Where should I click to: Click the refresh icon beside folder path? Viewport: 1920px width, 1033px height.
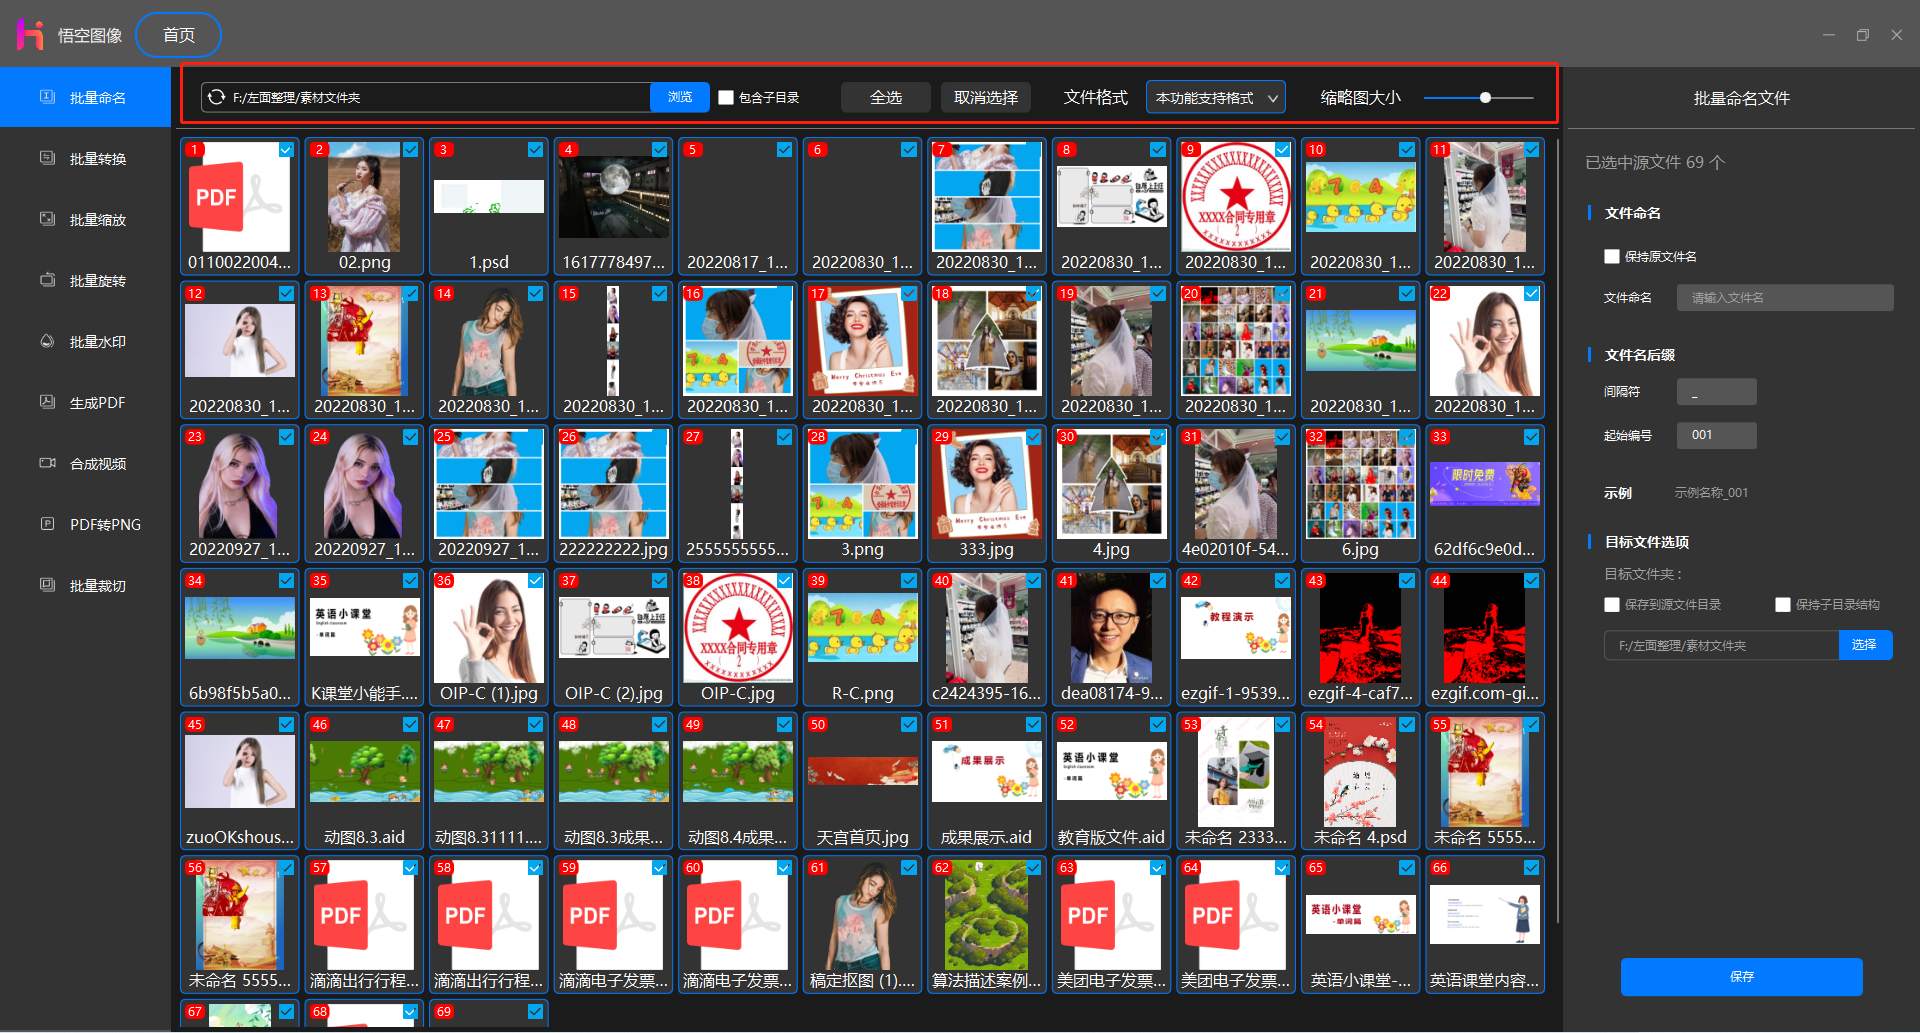[216, 97]
